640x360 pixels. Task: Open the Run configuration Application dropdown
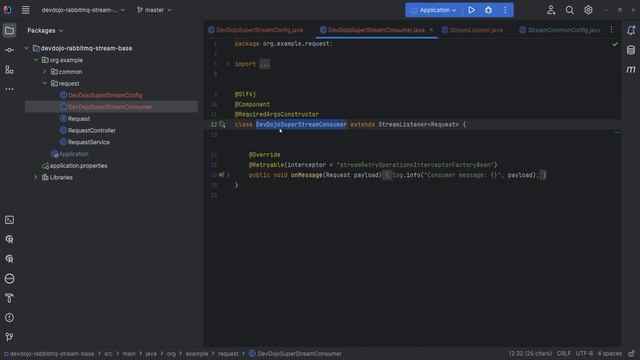pos(434,10)
